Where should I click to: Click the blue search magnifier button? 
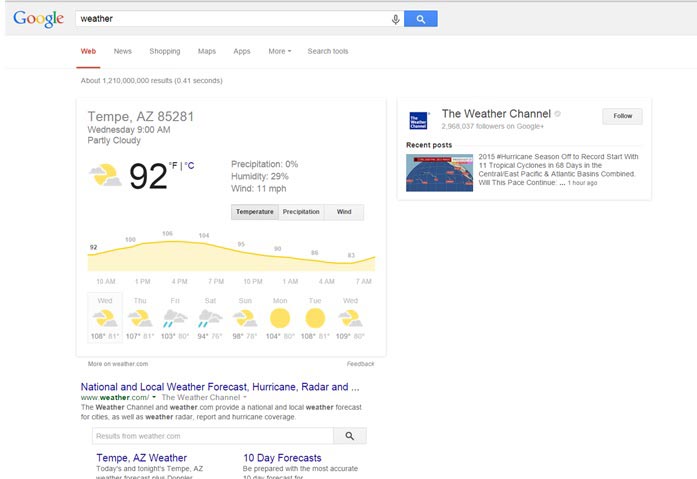pyautogui.click(x=421, y=19)
